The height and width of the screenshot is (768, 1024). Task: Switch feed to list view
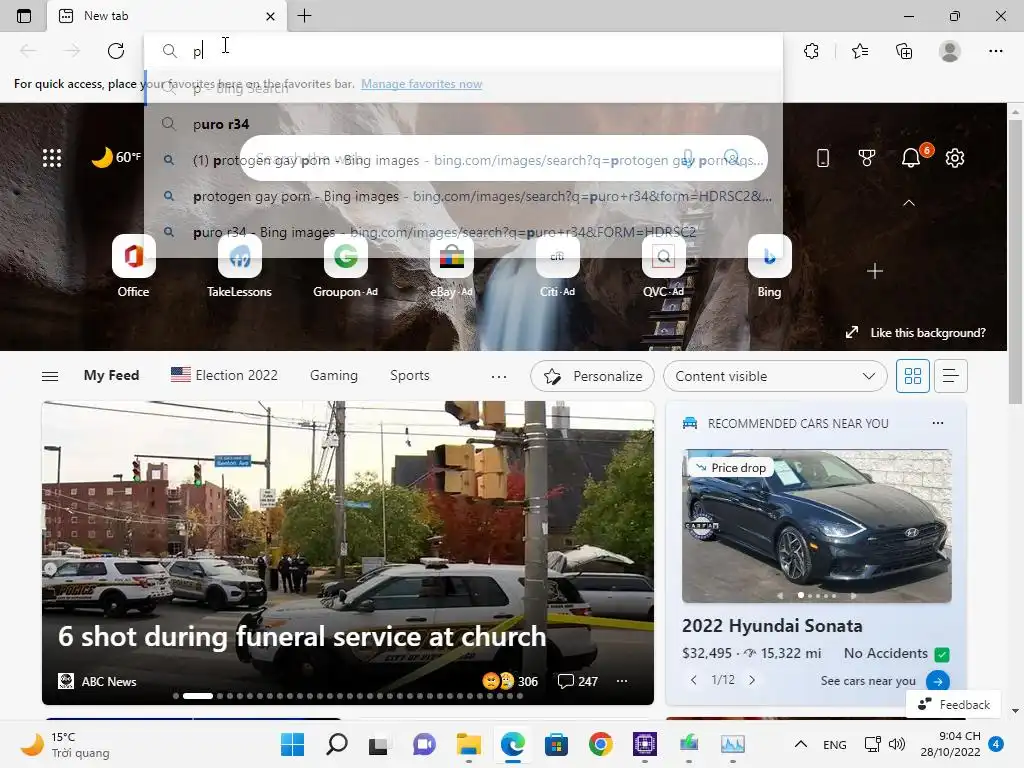[x=950, y=376]
